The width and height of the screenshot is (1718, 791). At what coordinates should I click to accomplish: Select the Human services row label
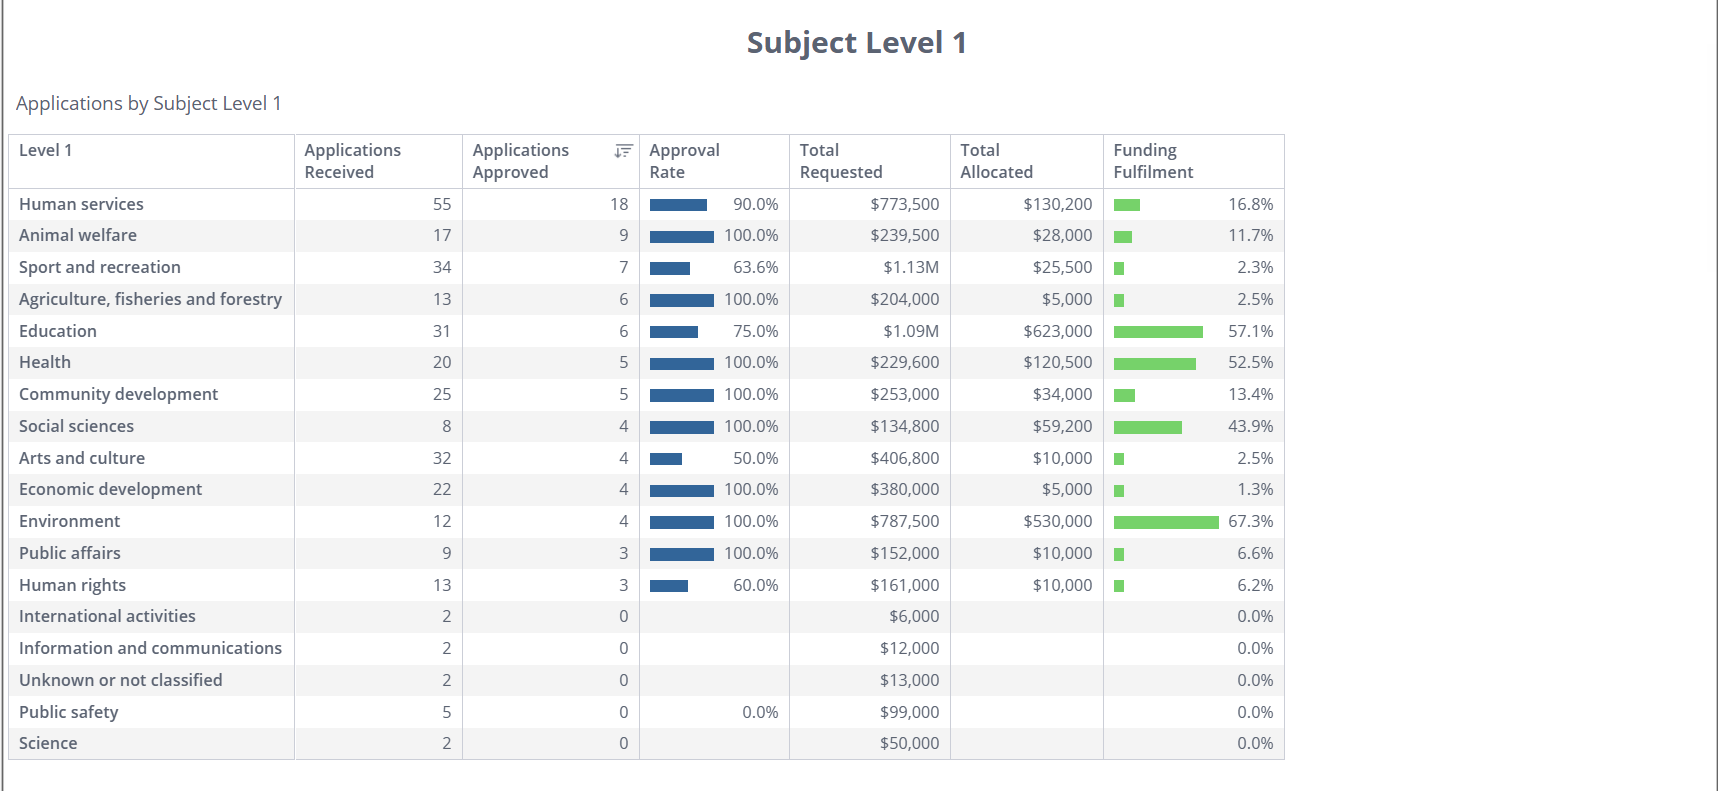[x=81, y=204]
